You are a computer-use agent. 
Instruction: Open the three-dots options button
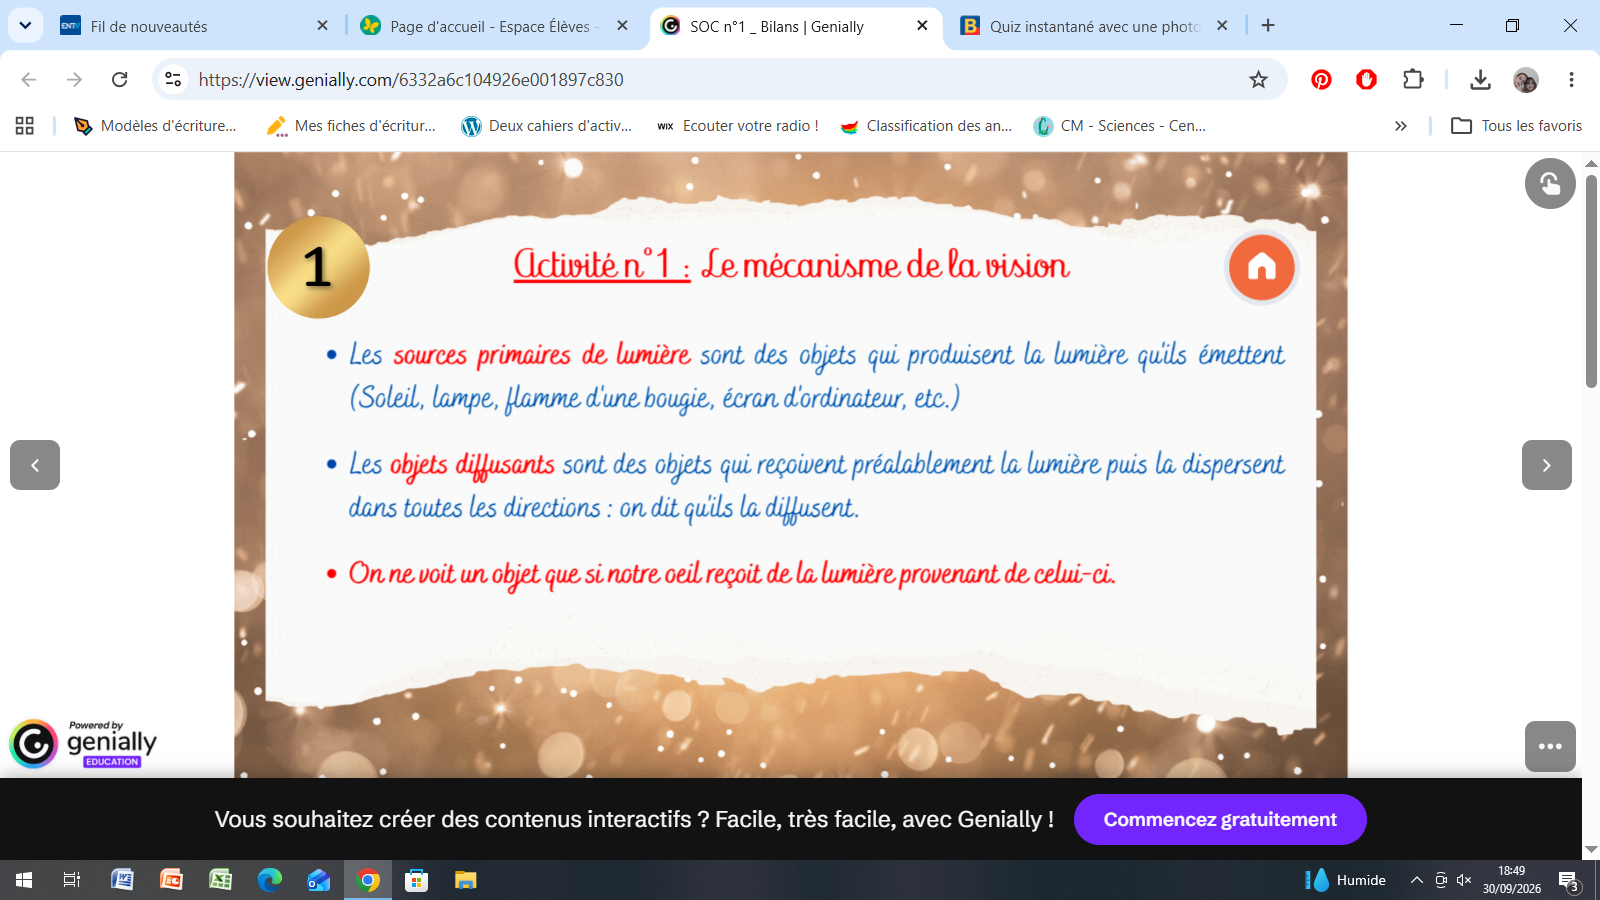pos(1550,746)
